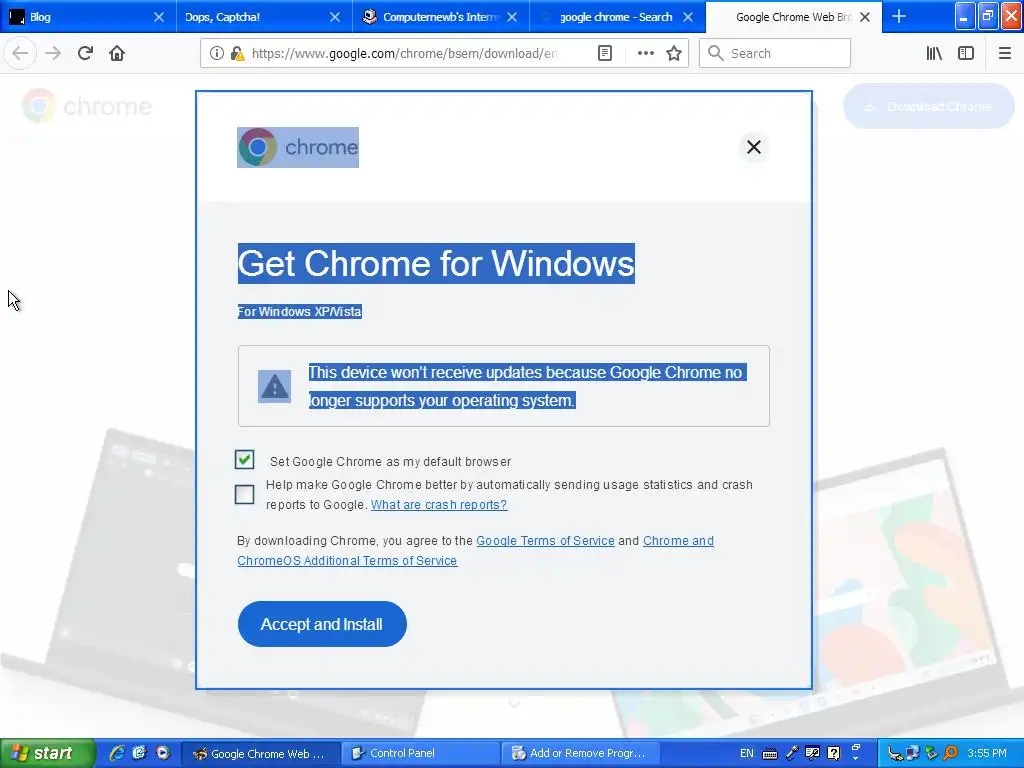Switch to Control Panel taskbar window
The image size is (1024, 768).
pyautogui.click(x=421, y=753)
